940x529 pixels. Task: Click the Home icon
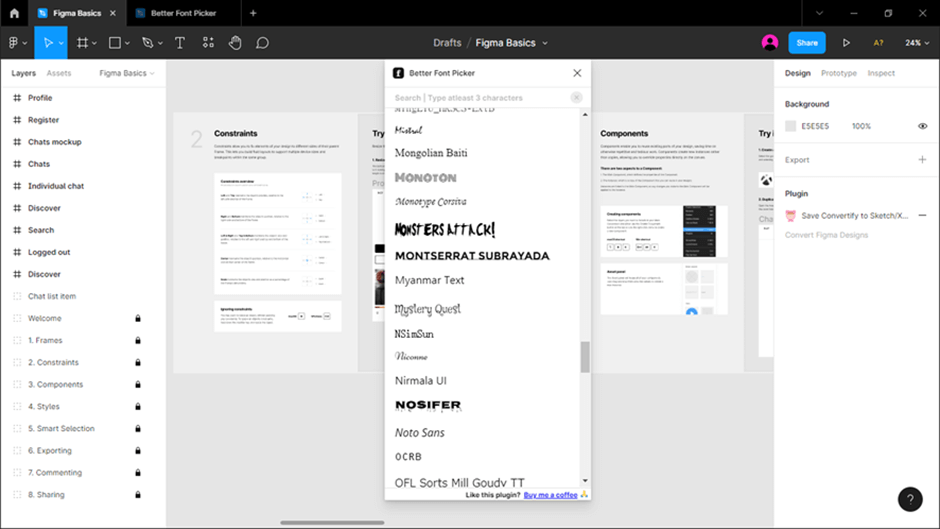(14, 13)
